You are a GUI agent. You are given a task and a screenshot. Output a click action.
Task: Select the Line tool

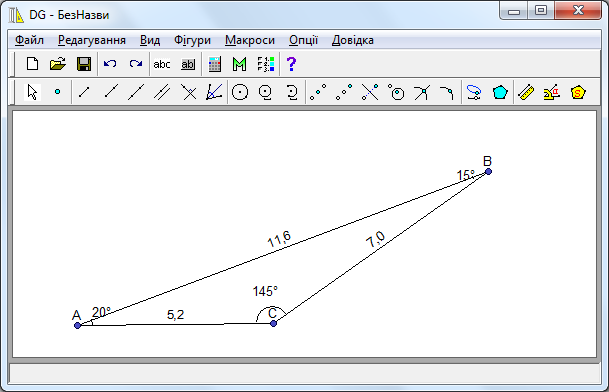(x=136, y=92)
